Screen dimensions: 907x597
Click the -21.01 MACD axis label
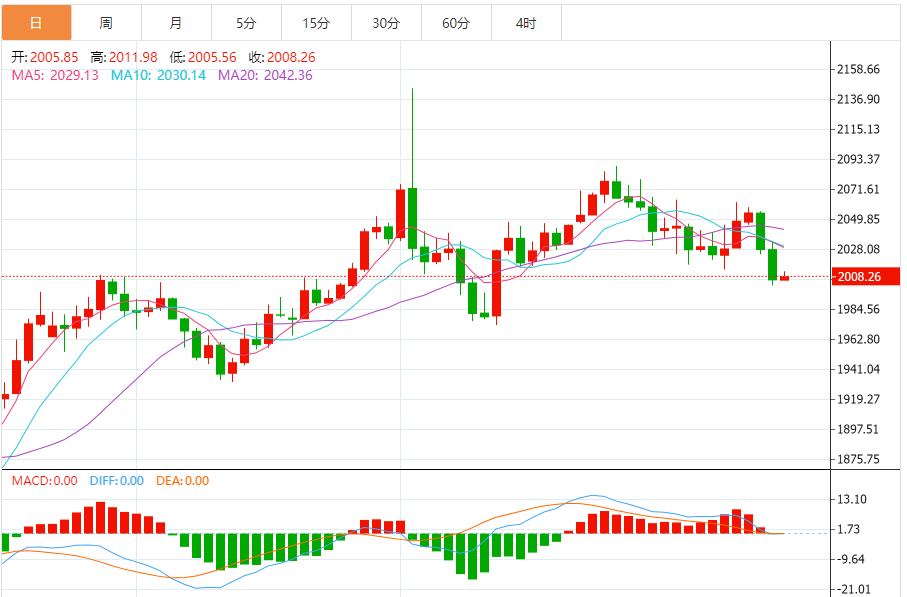click(852, 589)
